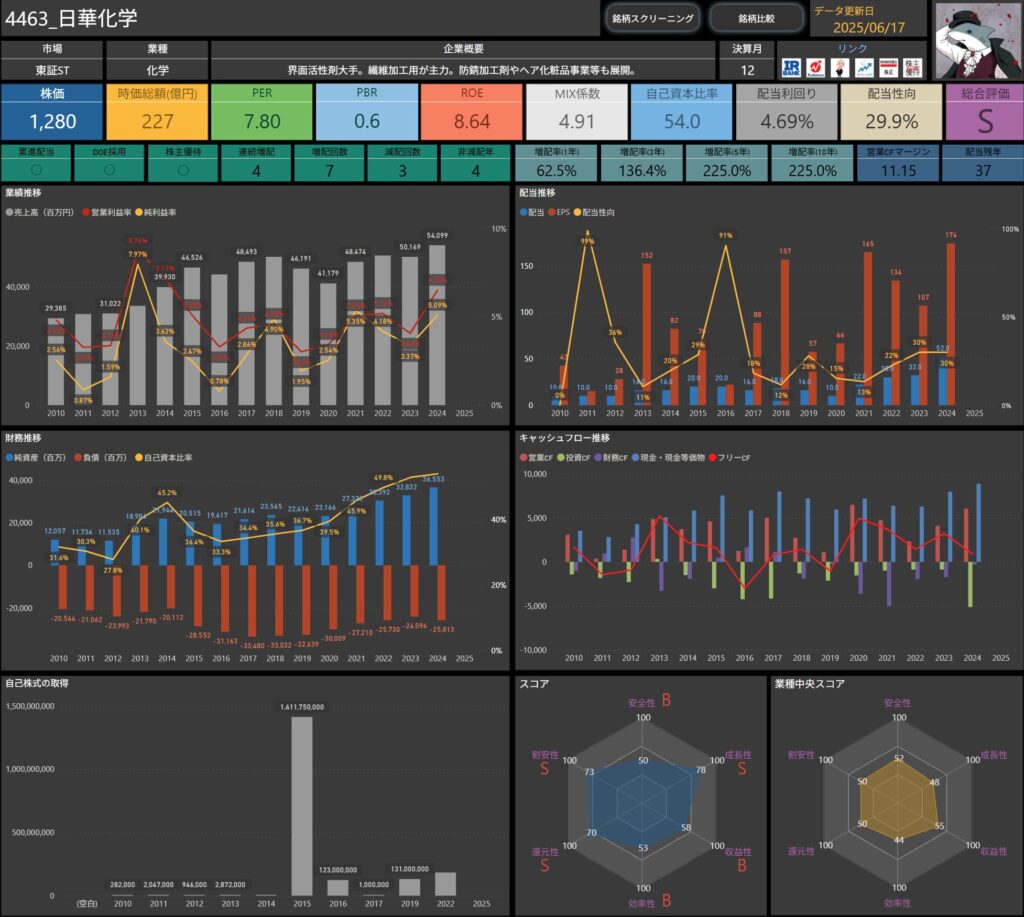The height and width of the screenshot is (917, 1024).
Task: Click the 収益性 B label in スコア radar
Action: [x=739, y=859]
